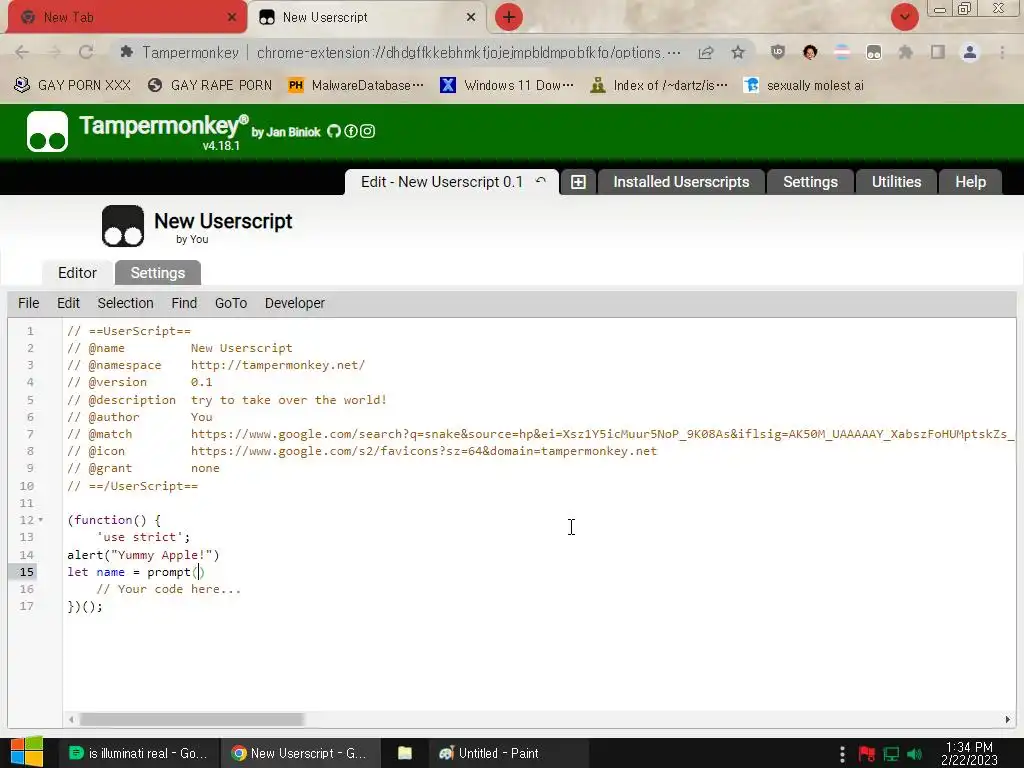Open the Edit menu in editor

coord(69,303)
